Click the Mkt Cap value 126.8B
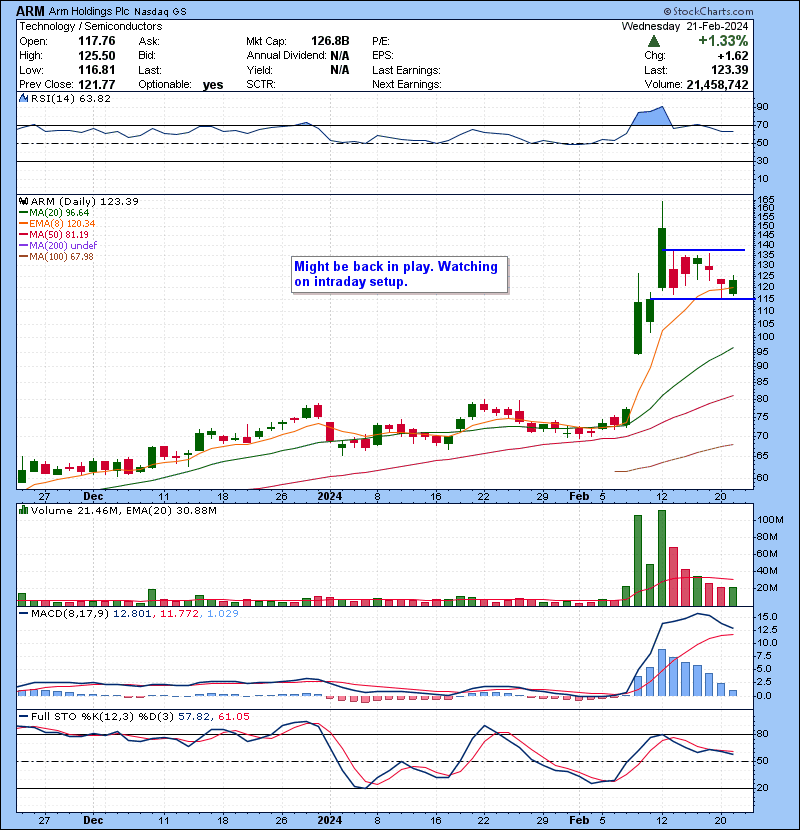 pos(330,41)
